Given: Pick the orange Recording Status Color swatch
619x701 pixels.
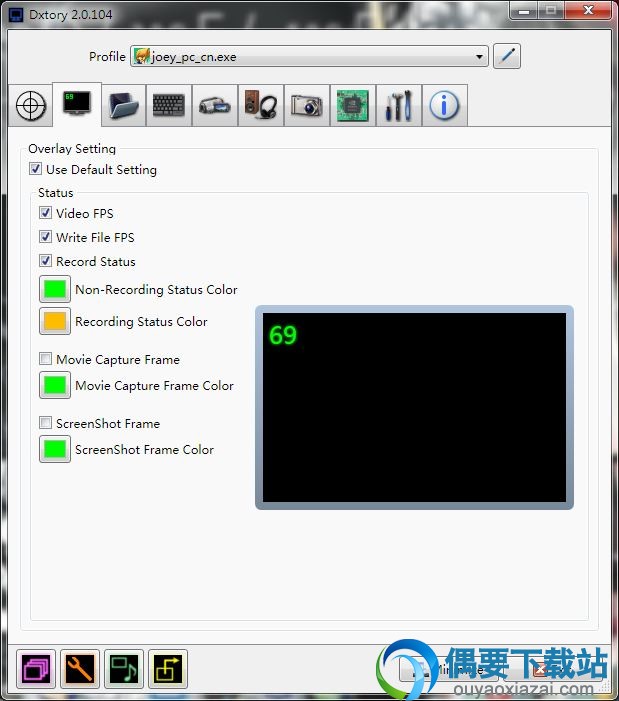Looking at the screenshot, I should (x=55, y=321).
